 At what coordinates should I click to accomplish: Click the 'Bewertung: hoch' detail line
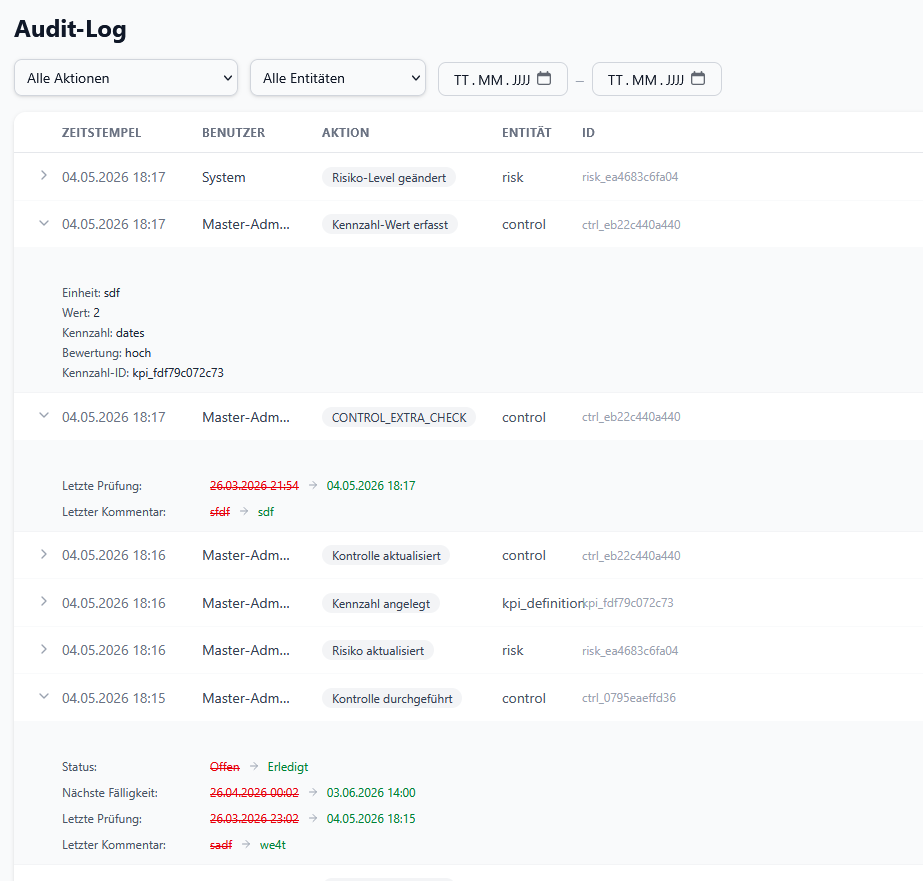(x=107, y=353)
